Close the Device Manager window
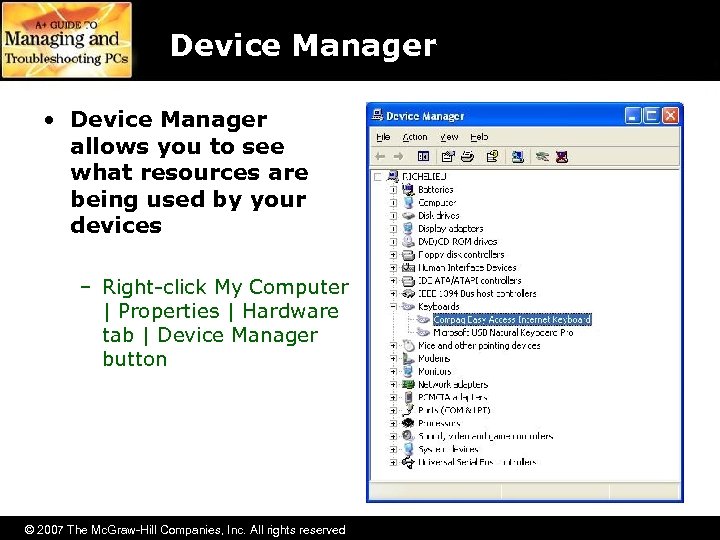The width and height of the screenshot is (720, 540). point(670,116)
